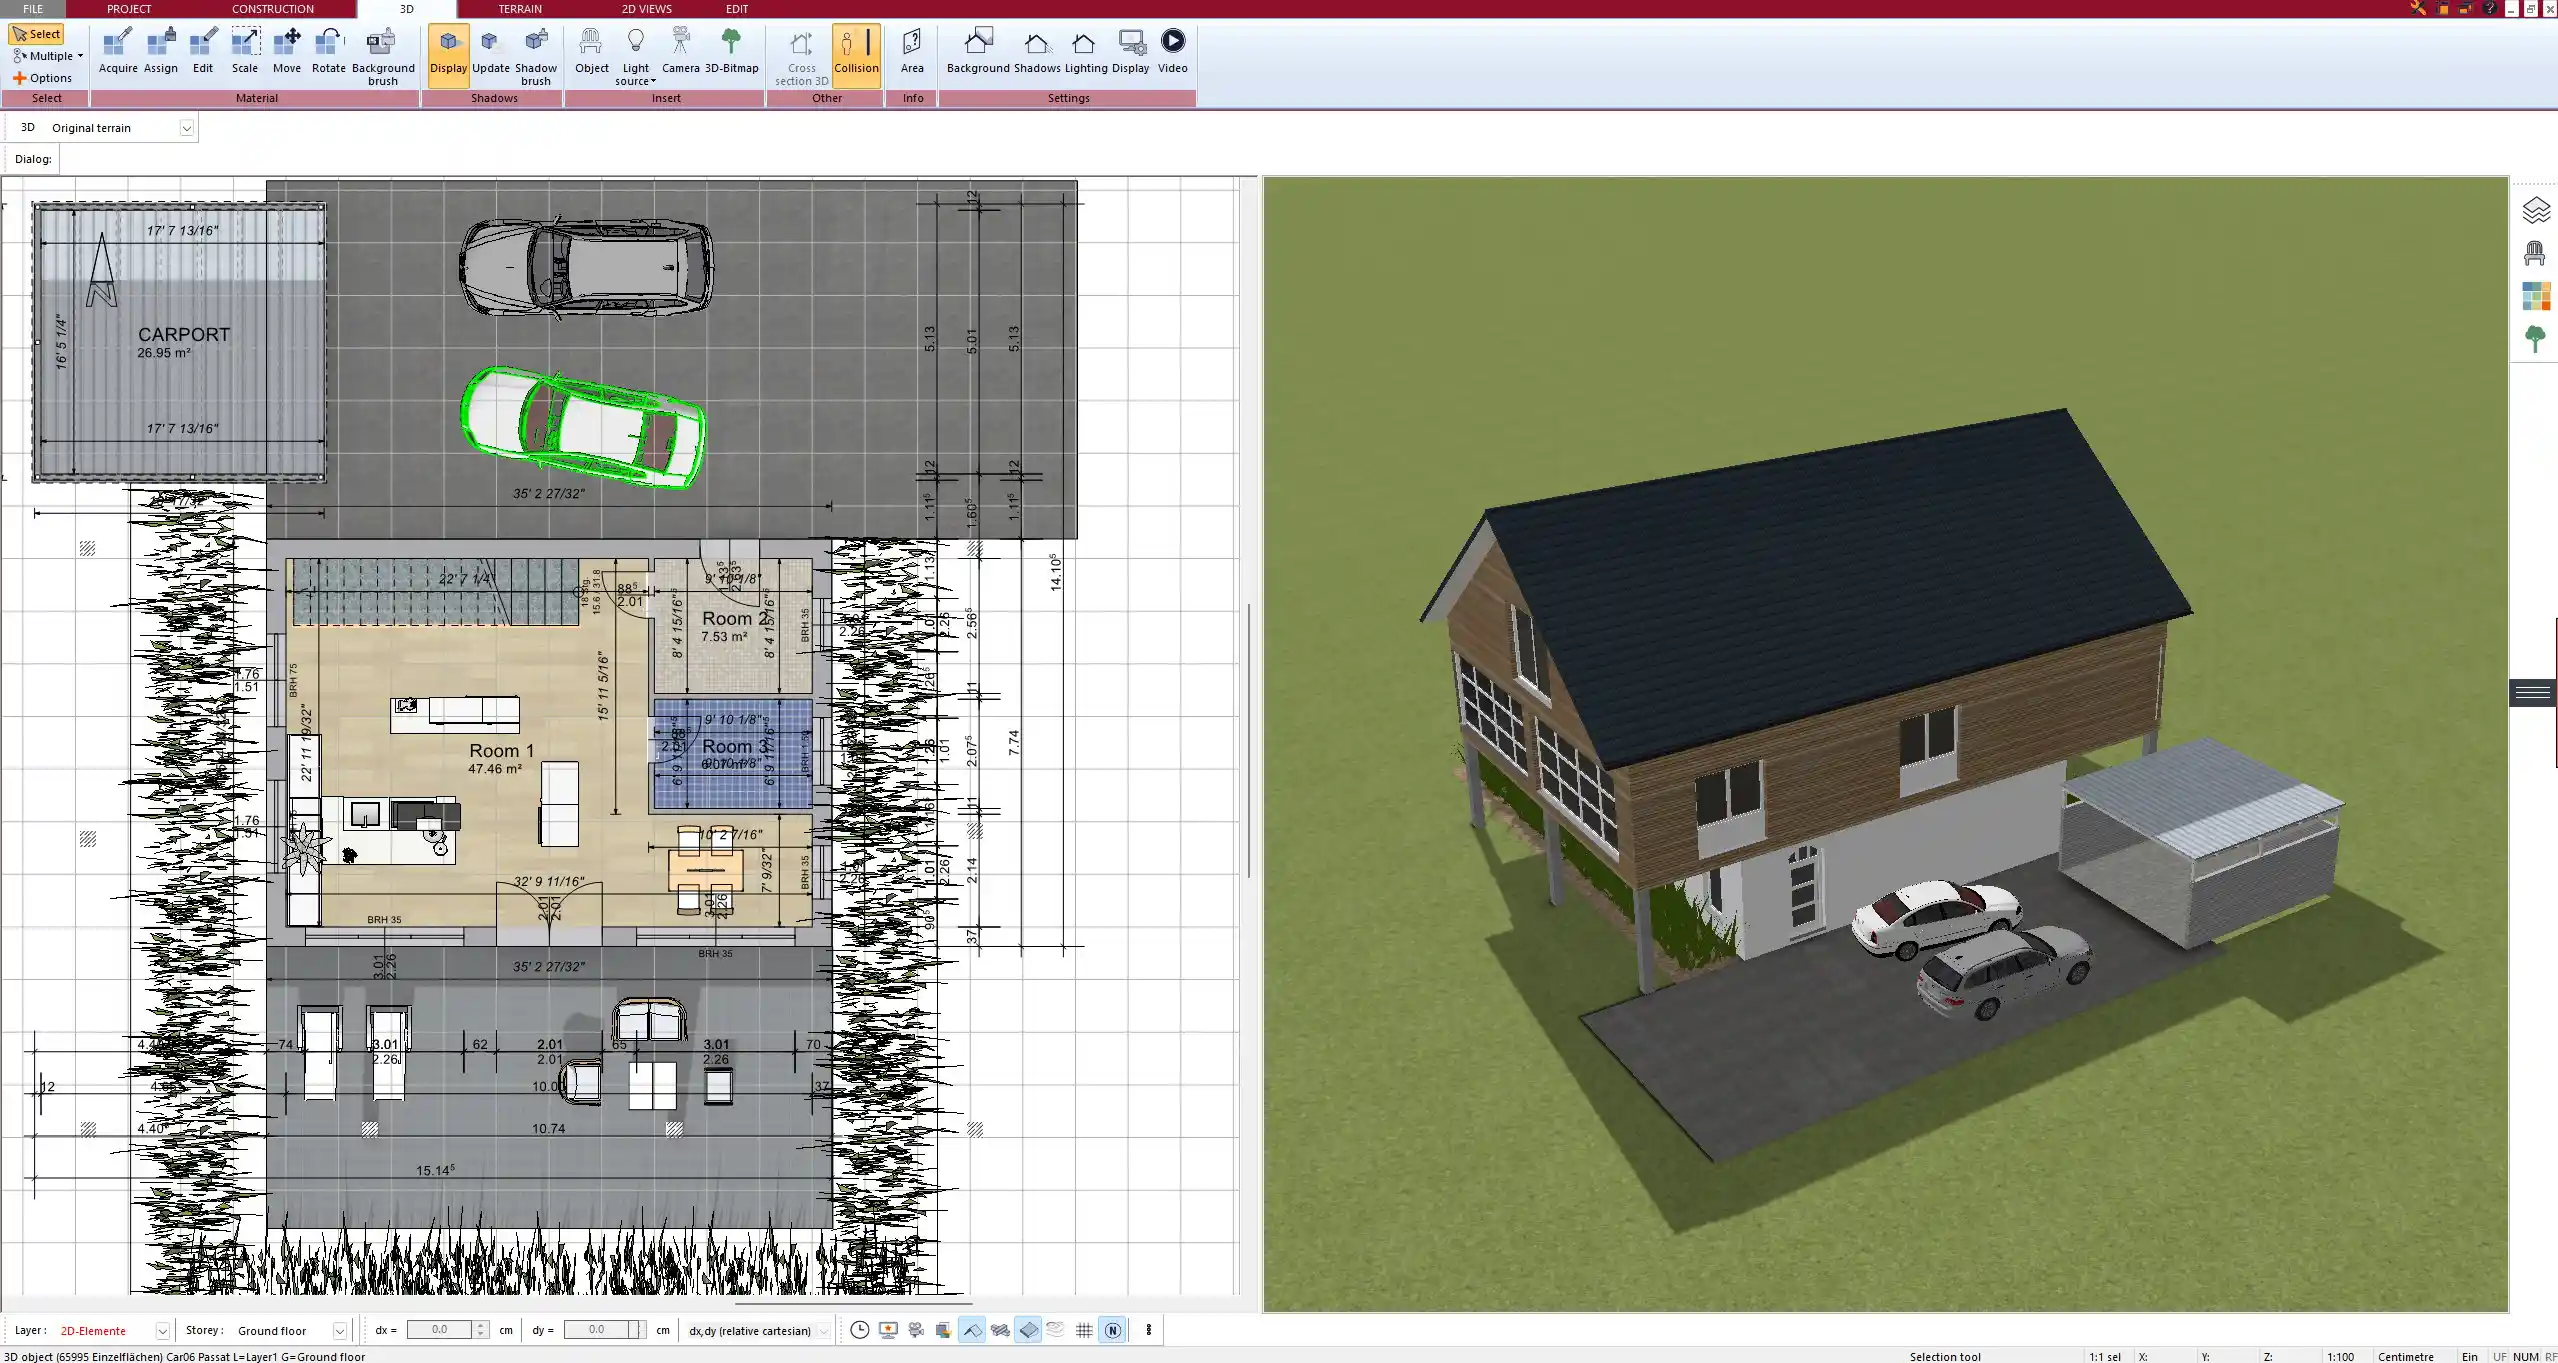The image size is (2558, 1363).
Task: Click the Shadow brush icon
Action: pyautogui.click(x=536, y=52)
